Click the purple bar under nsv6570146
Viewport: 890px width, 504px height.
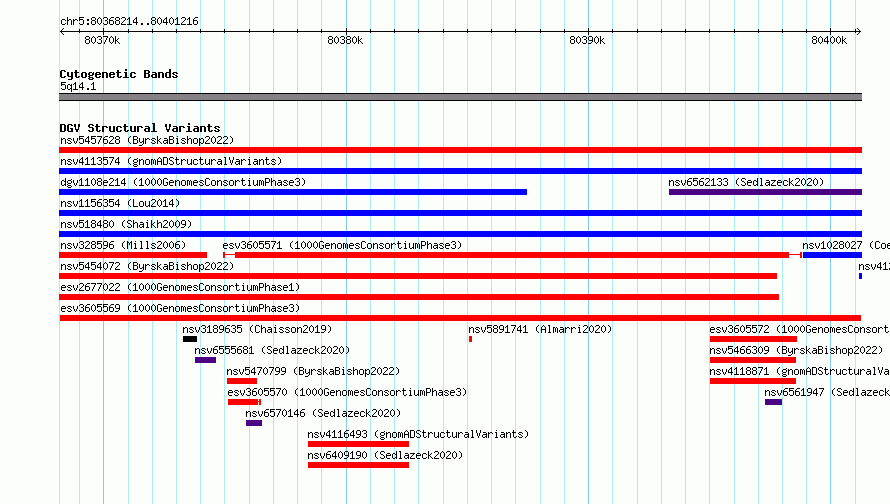point(254,423)
